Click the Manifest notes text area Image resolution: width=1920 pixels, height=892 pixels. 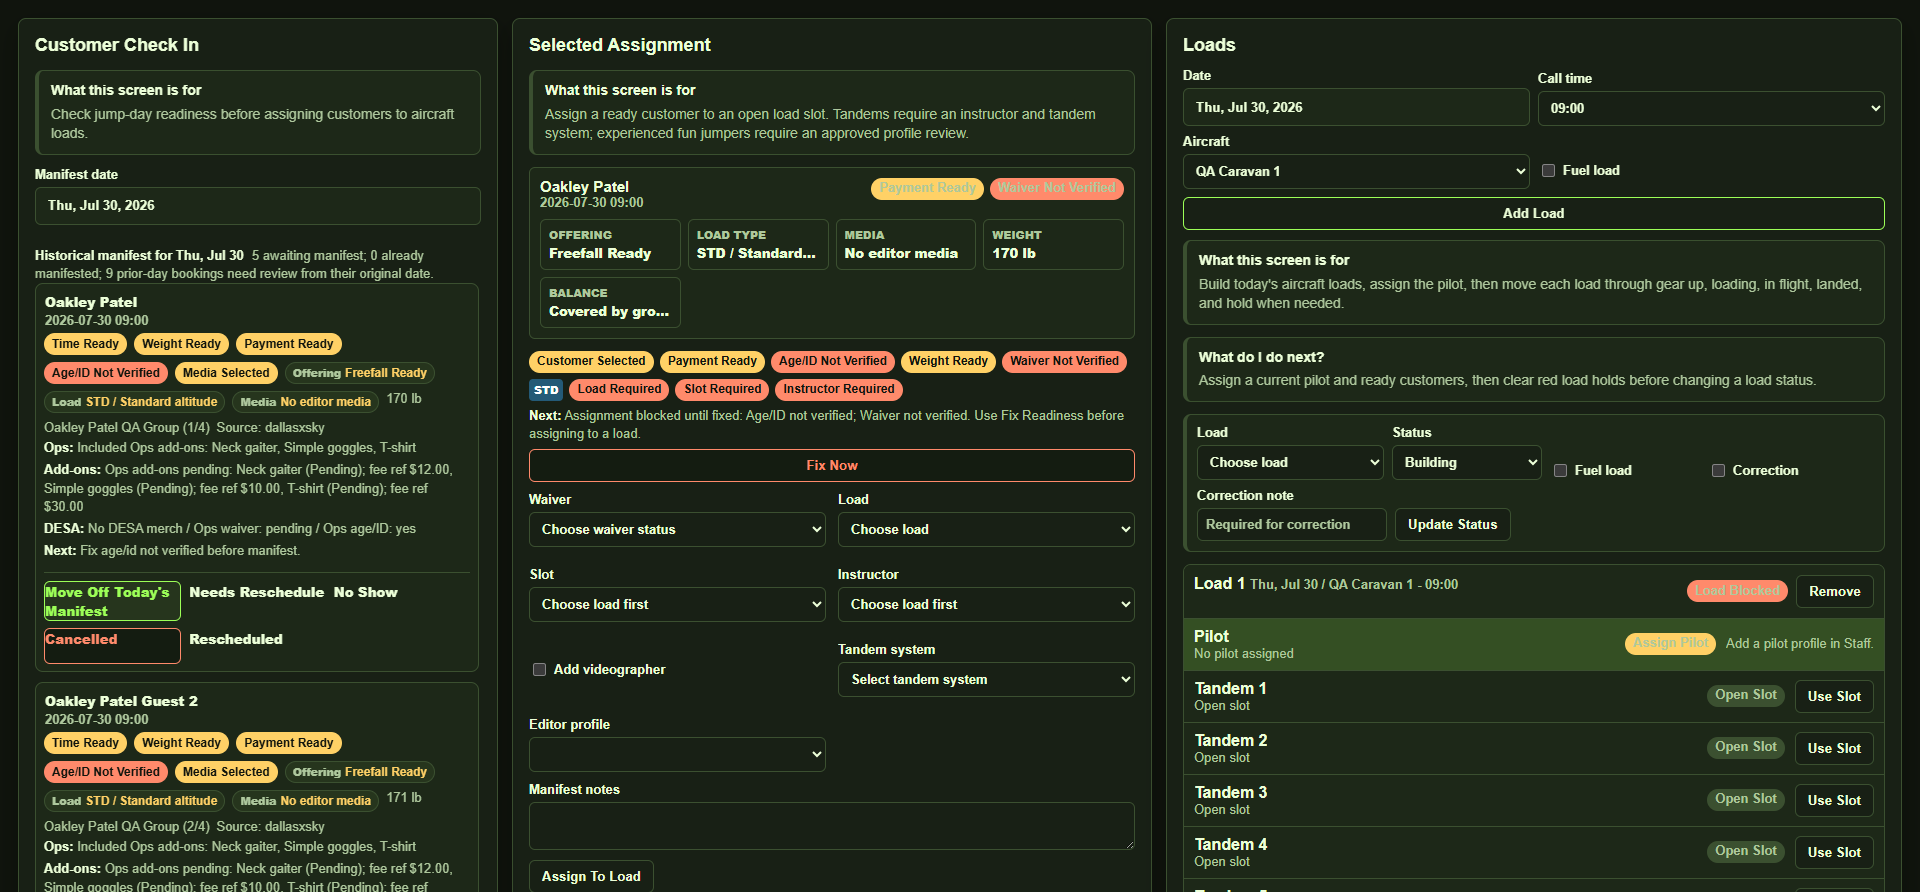[x=832, y=826]
